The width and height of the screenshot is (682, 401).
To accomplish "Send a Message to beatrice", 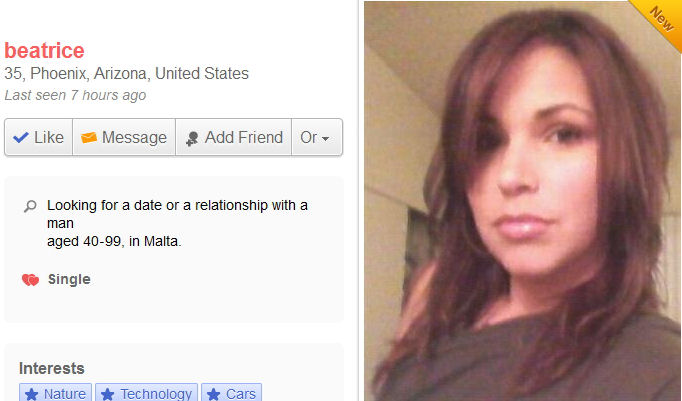I will [124, 137].
